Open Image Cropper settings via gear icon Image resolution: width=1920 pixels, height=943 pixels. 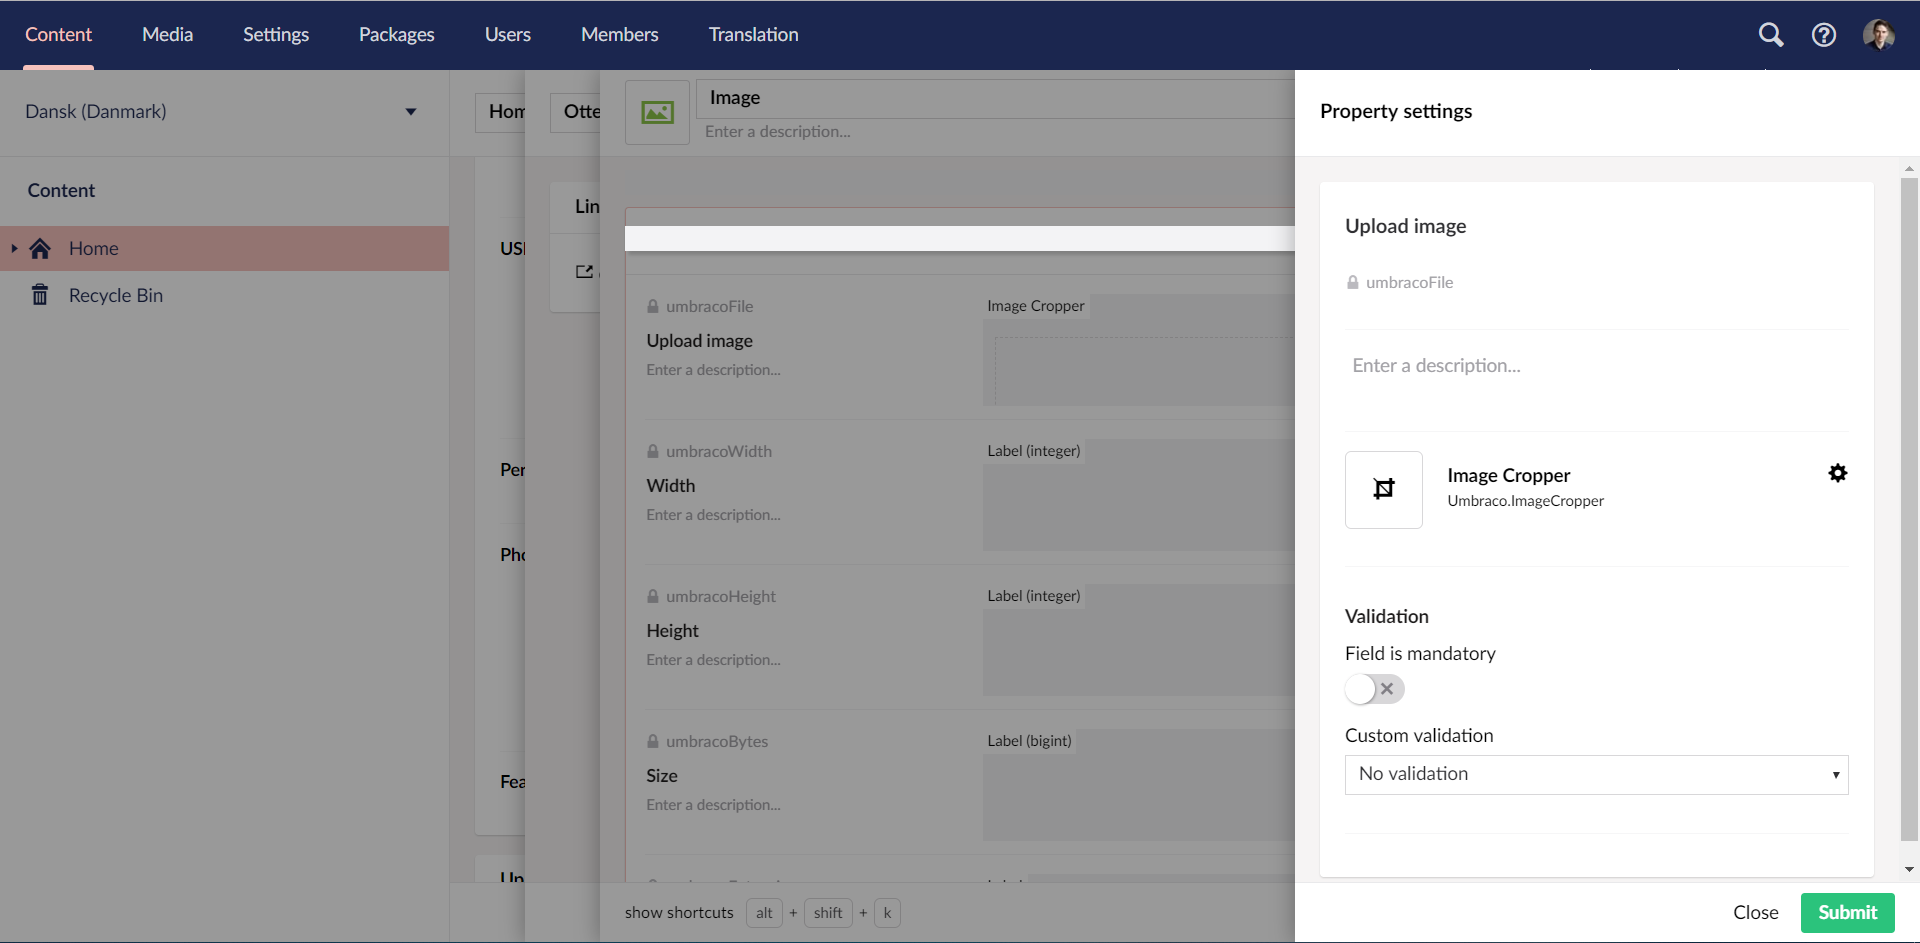coord(1838,473)
